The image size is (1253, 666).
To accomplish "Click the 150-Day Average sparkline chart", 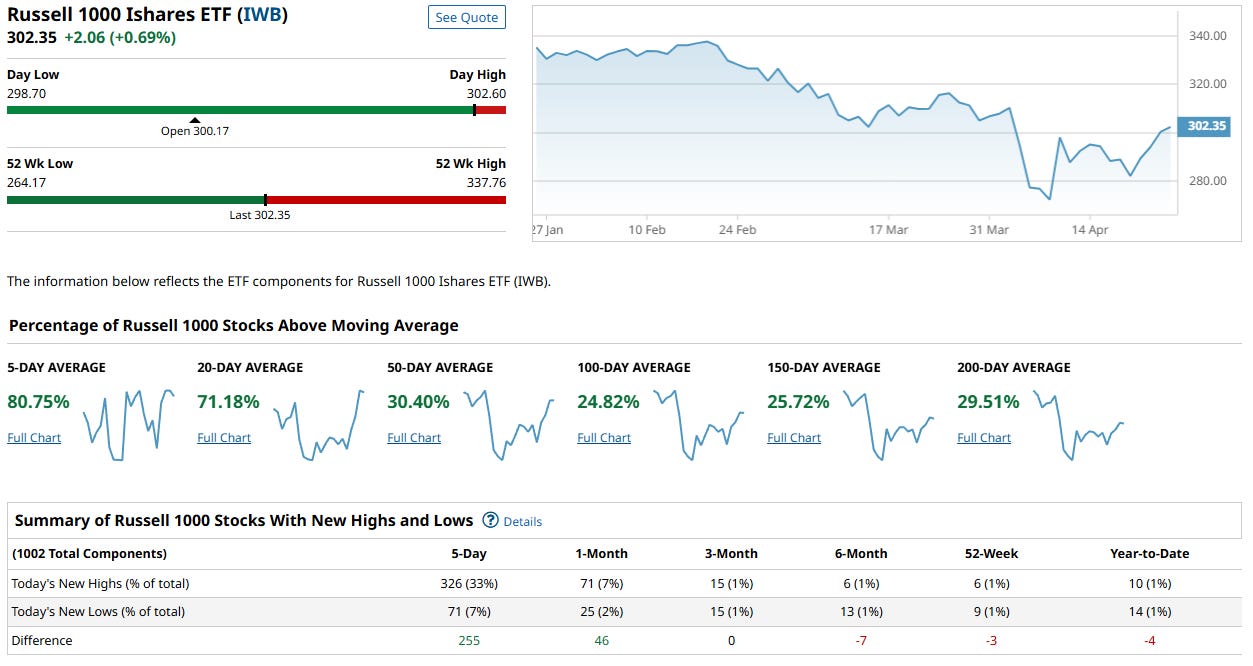I will pyautogui.click(x=888, y=425).
